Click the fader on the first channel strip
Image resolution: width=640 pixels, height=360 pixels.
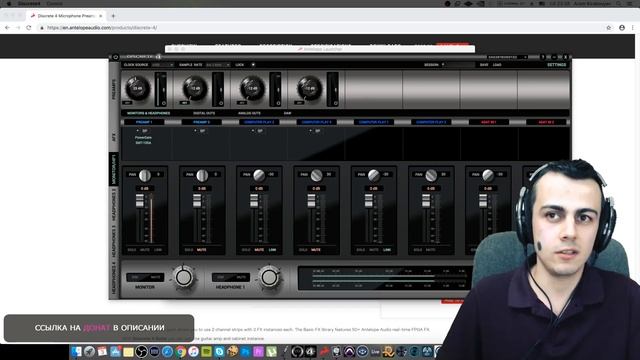pyautogui.click(x=140, y=200)
